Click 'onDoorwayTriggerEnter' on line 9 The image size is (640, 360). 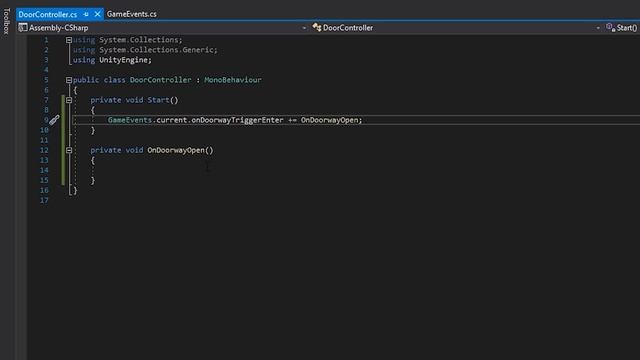point(237,120)
